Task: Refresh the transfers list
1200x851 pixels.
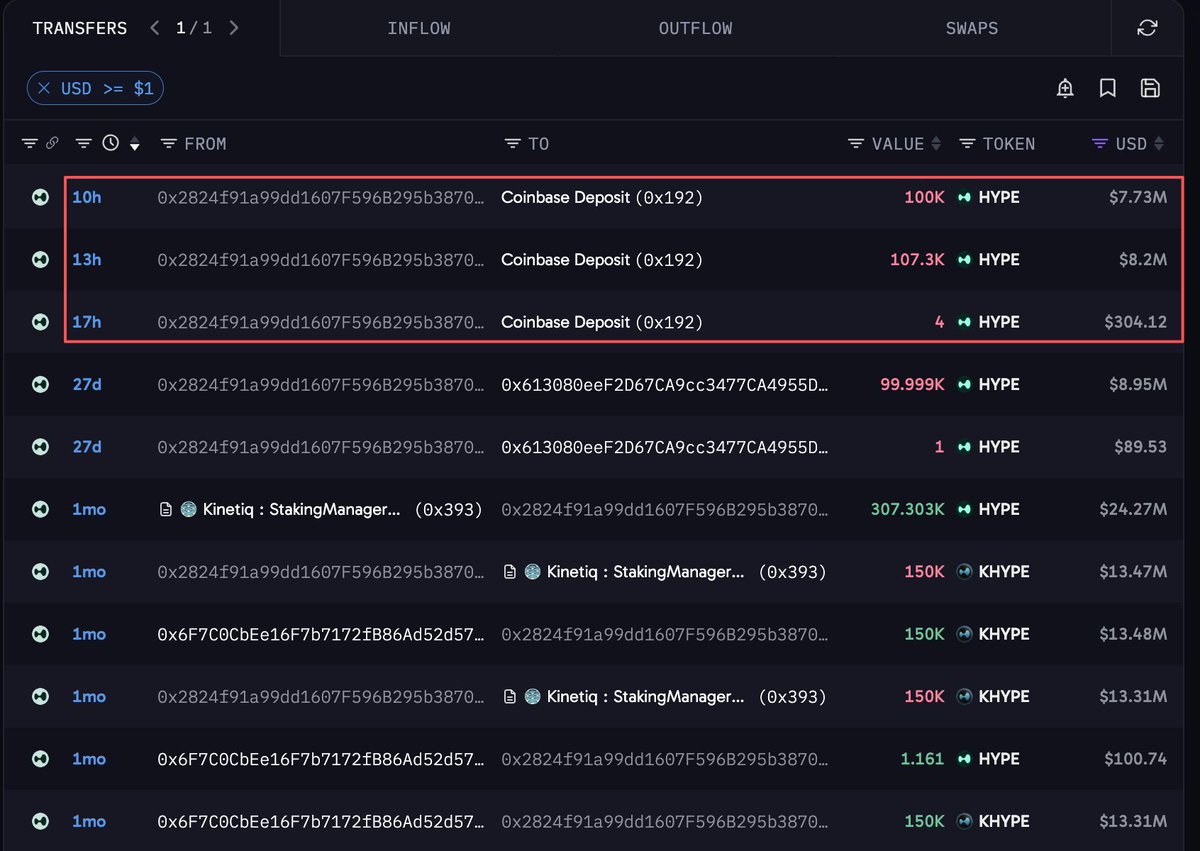Action: coord(1147,28)
